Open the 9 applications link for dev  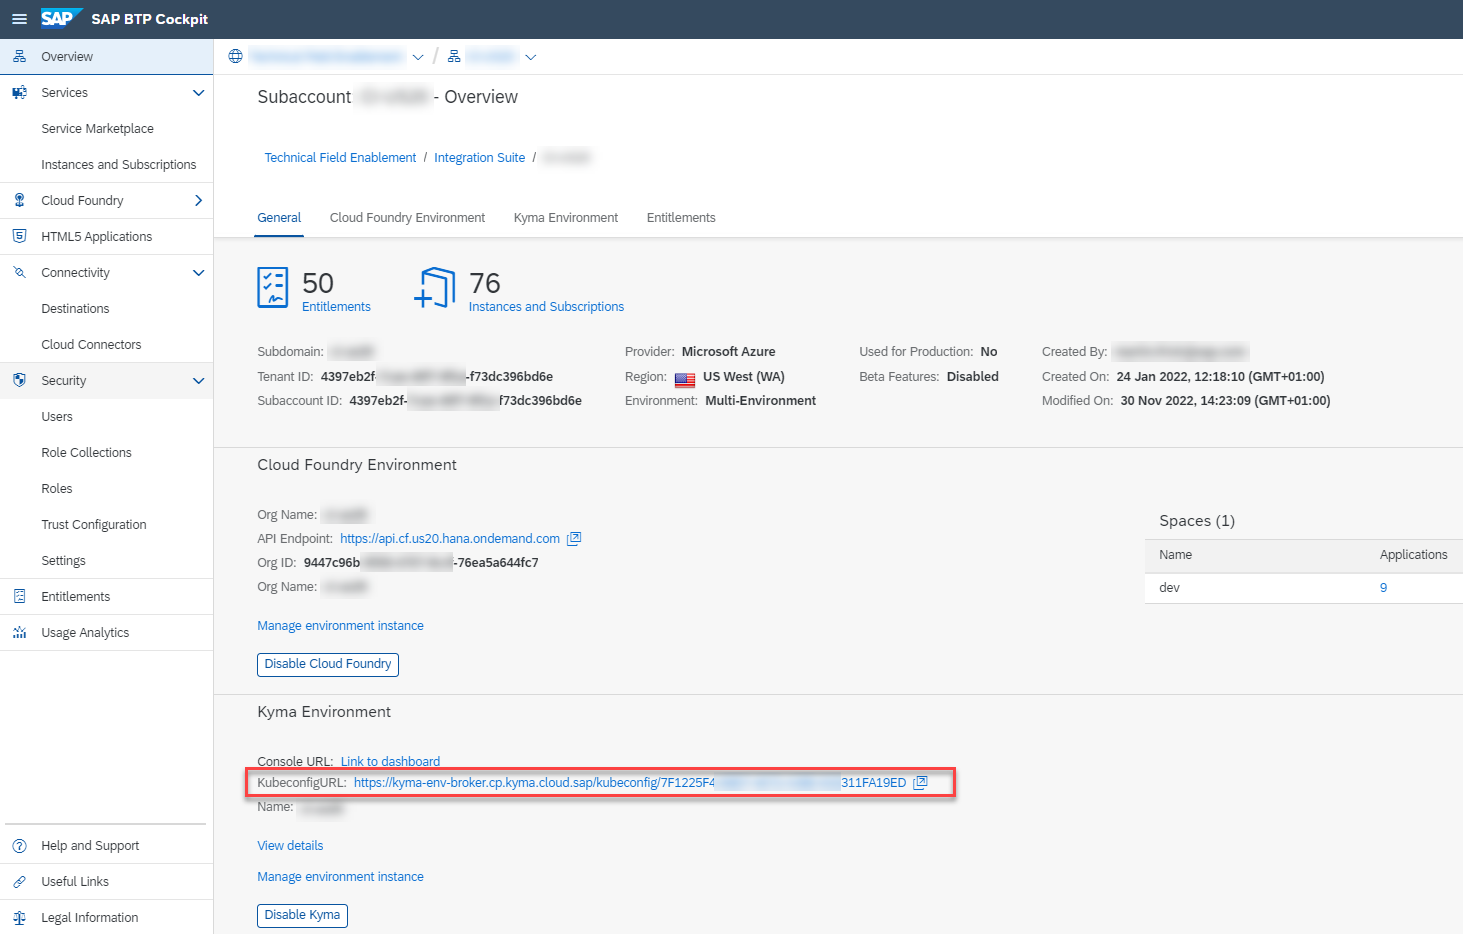pyautogui.click(x=1383, y=588)
